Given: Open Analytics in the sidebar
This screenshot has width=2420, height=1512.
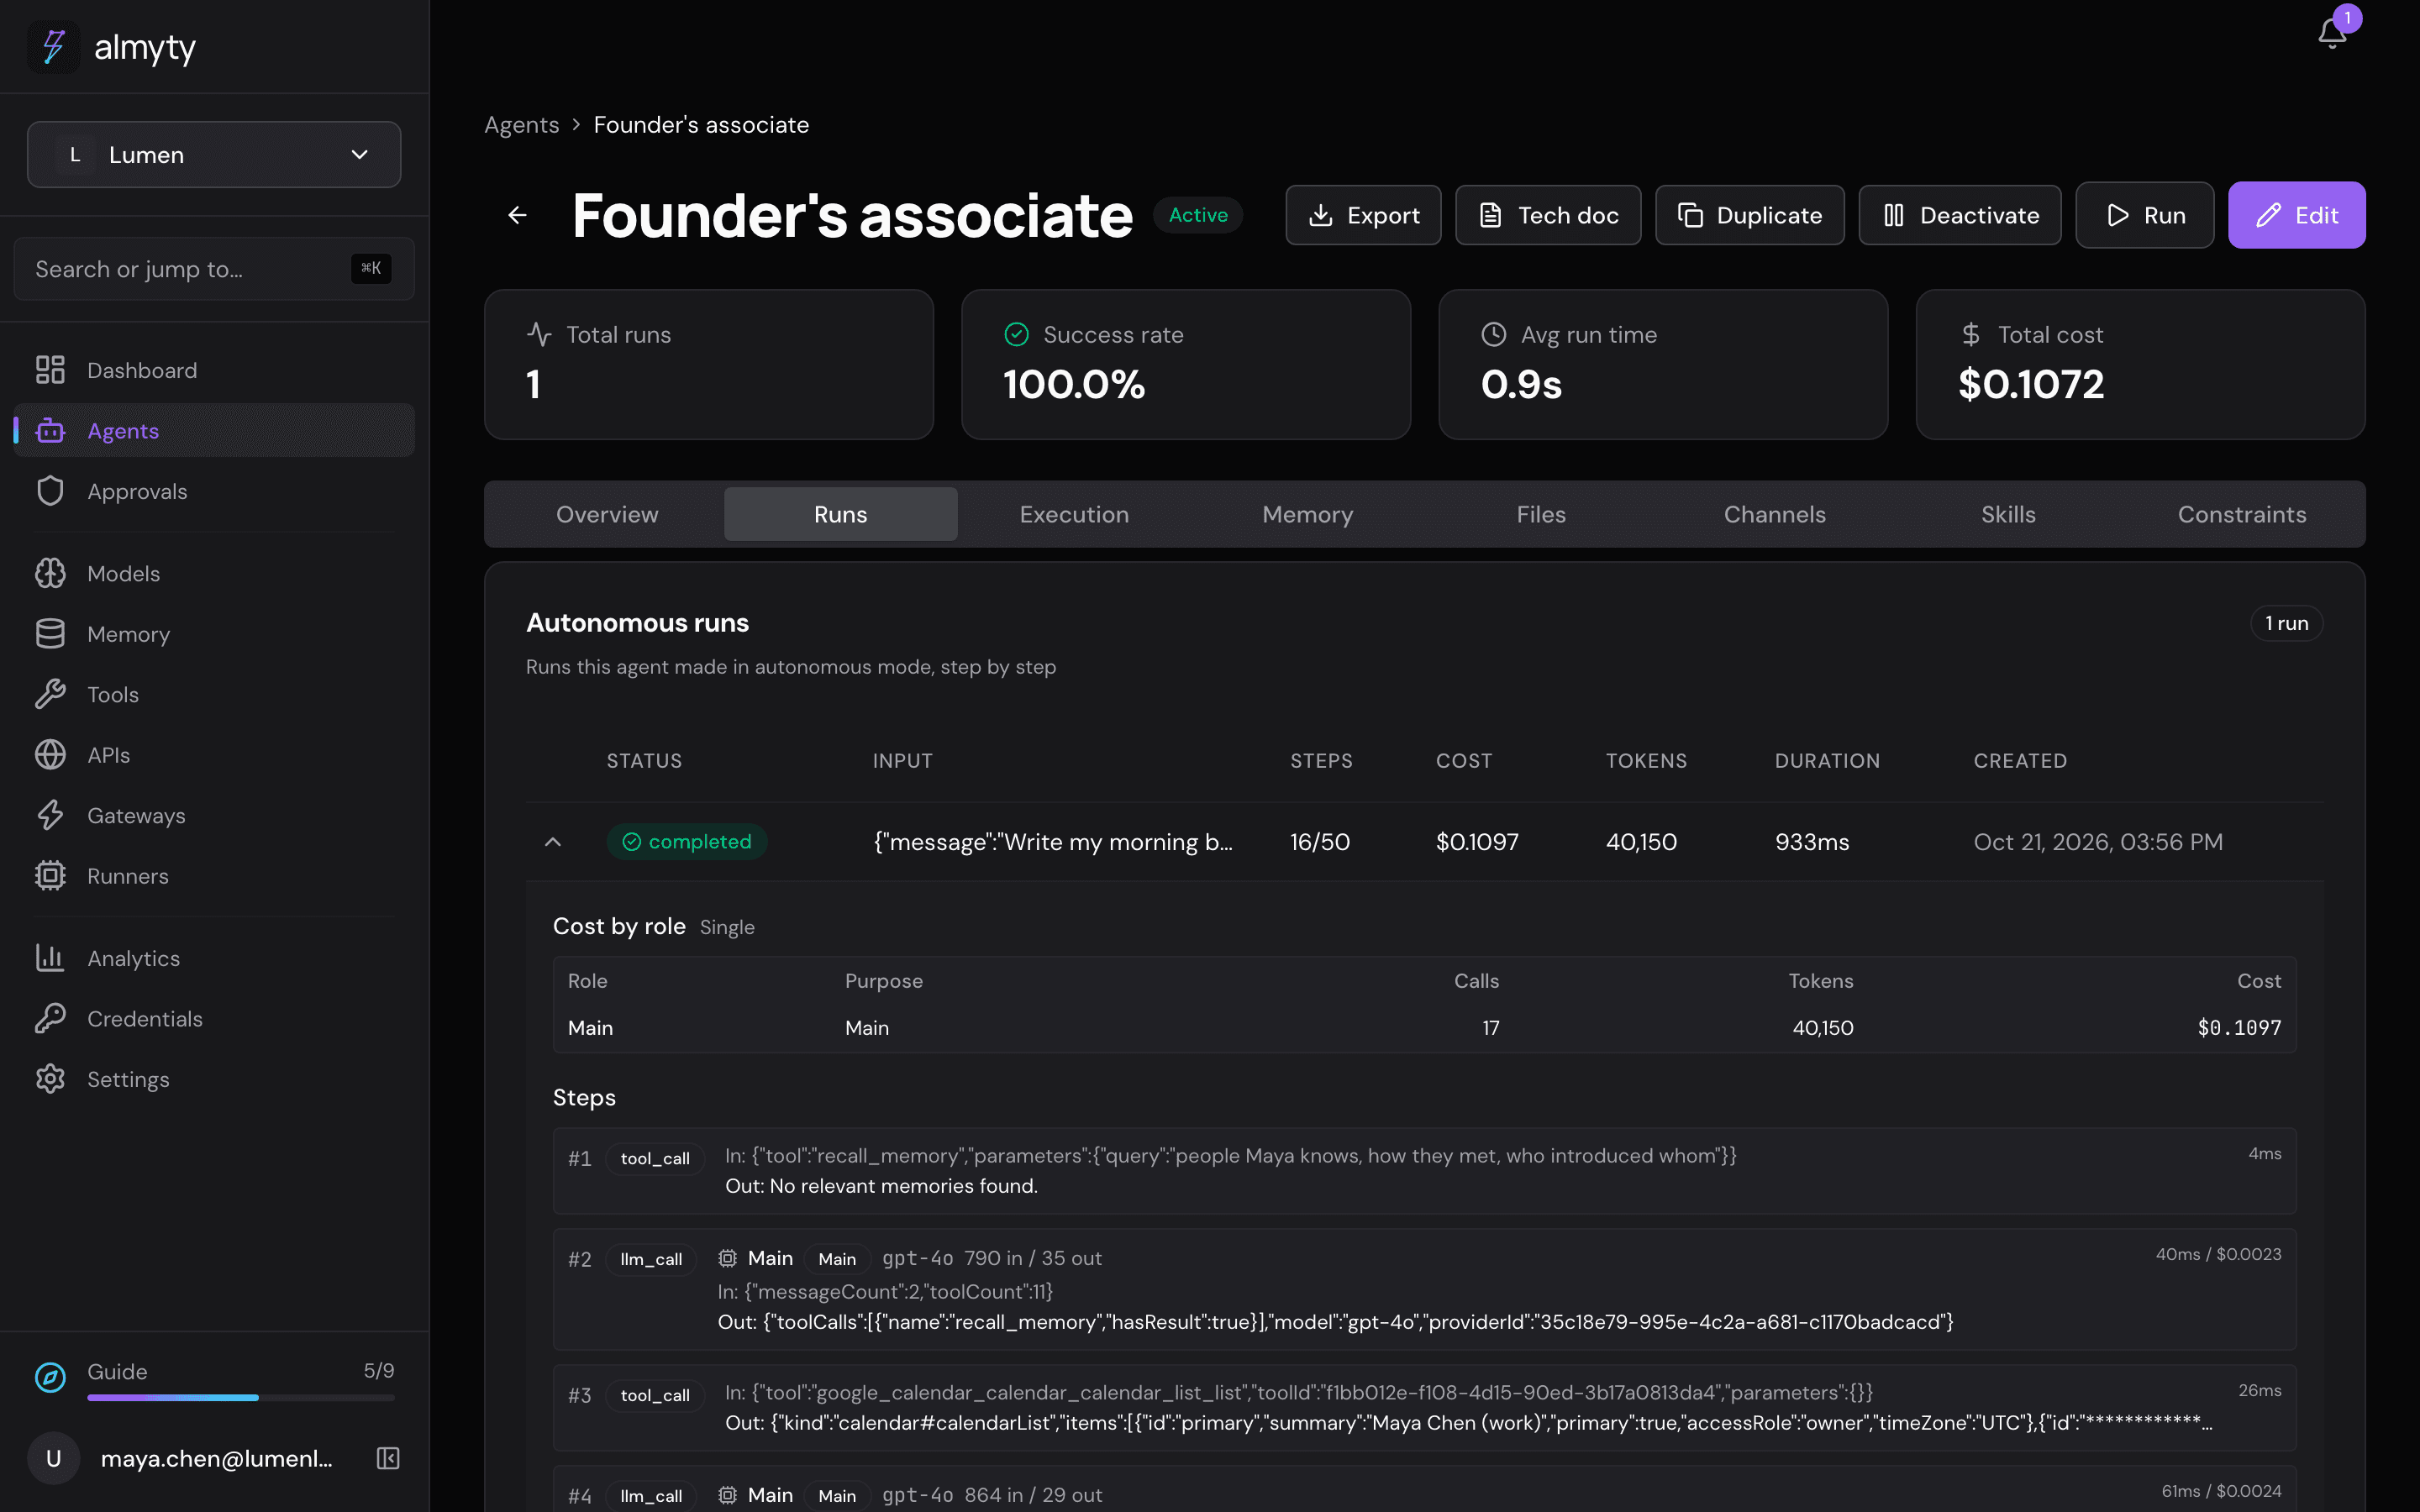Looking at the screenshot, I should tap(214, 958).
